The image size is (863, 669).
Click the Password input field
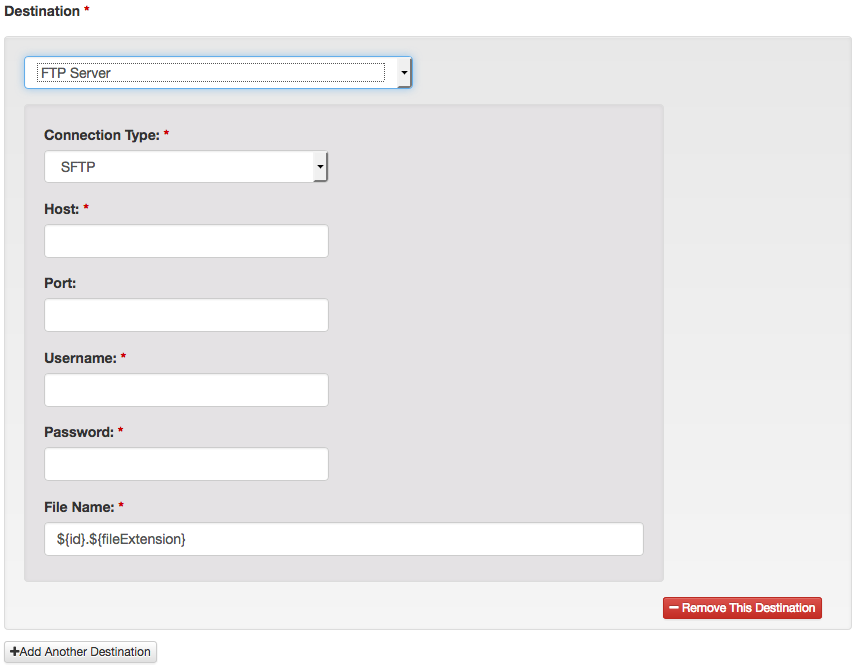click(x=186, y=464)
